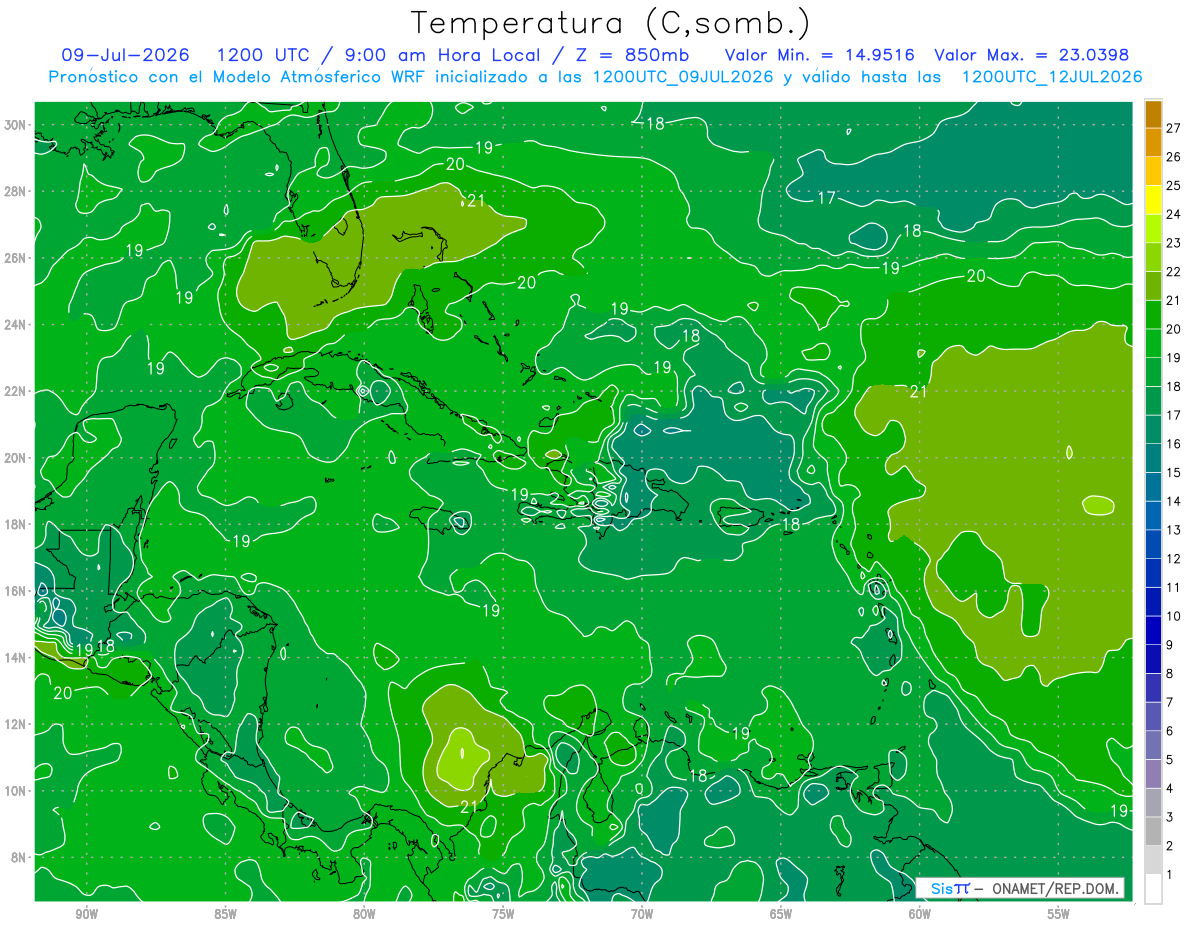Click the date 09-Jul-2026 in header
This screenshot has height=927, width=1200.
[x=124, y=55]
